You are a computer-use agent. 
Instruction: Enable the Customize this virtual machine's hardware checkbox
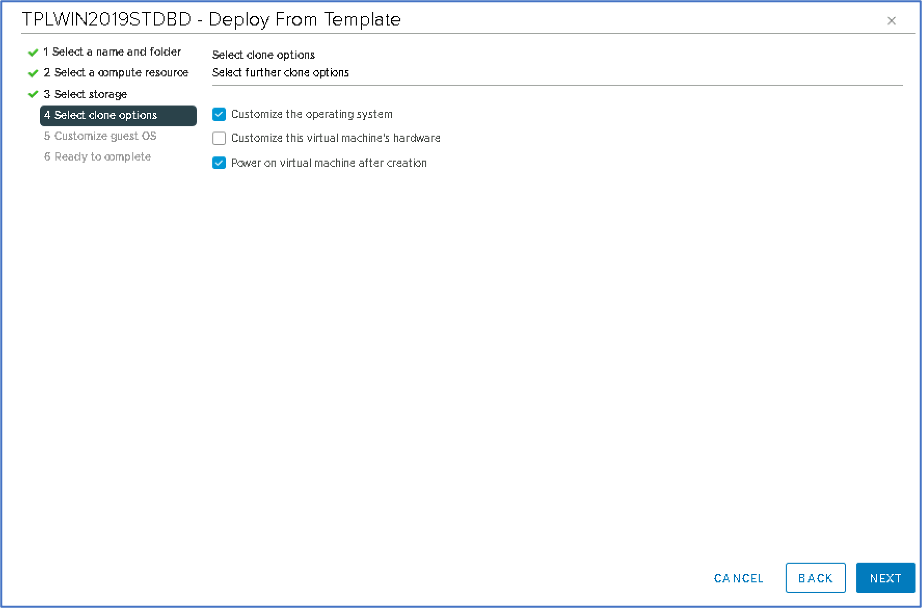point(219,139)
